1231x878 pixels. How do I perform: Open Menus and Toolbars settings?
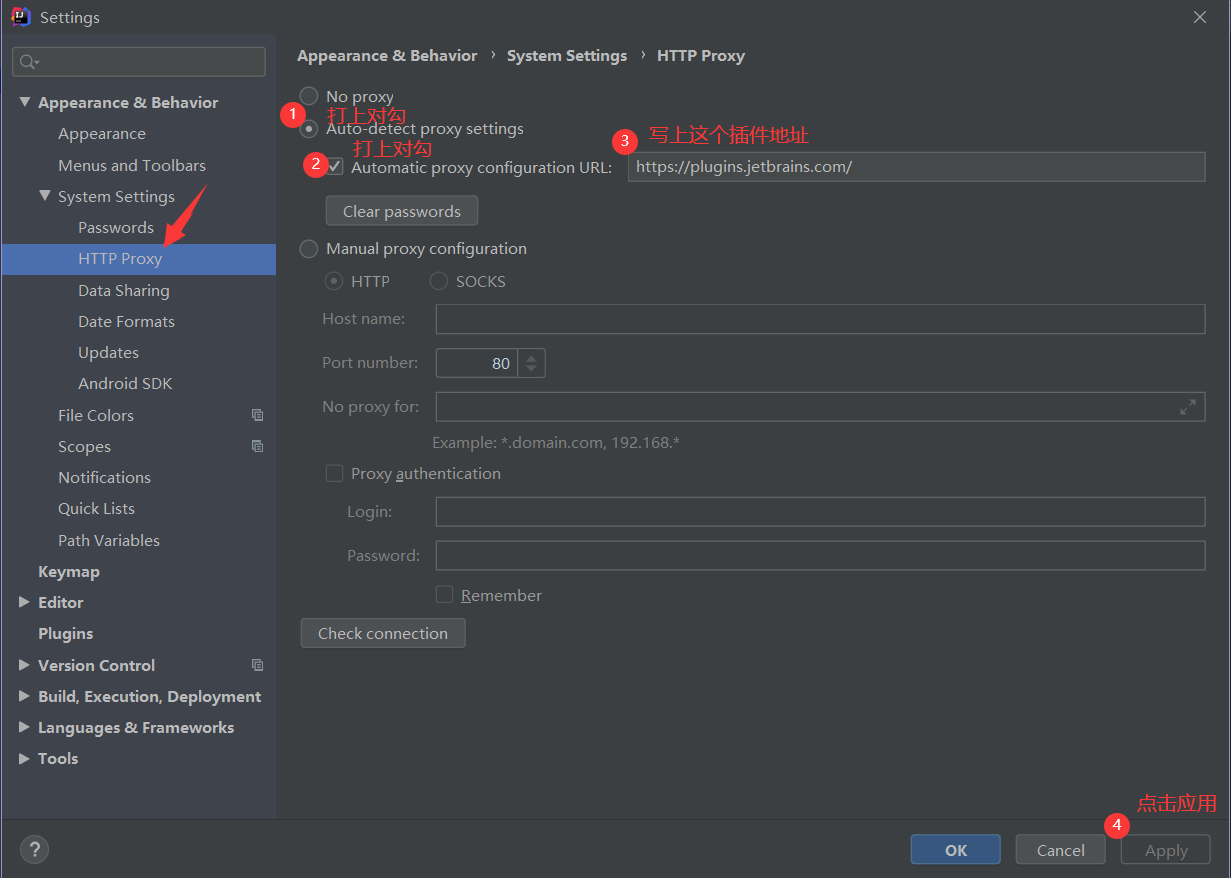132,165
